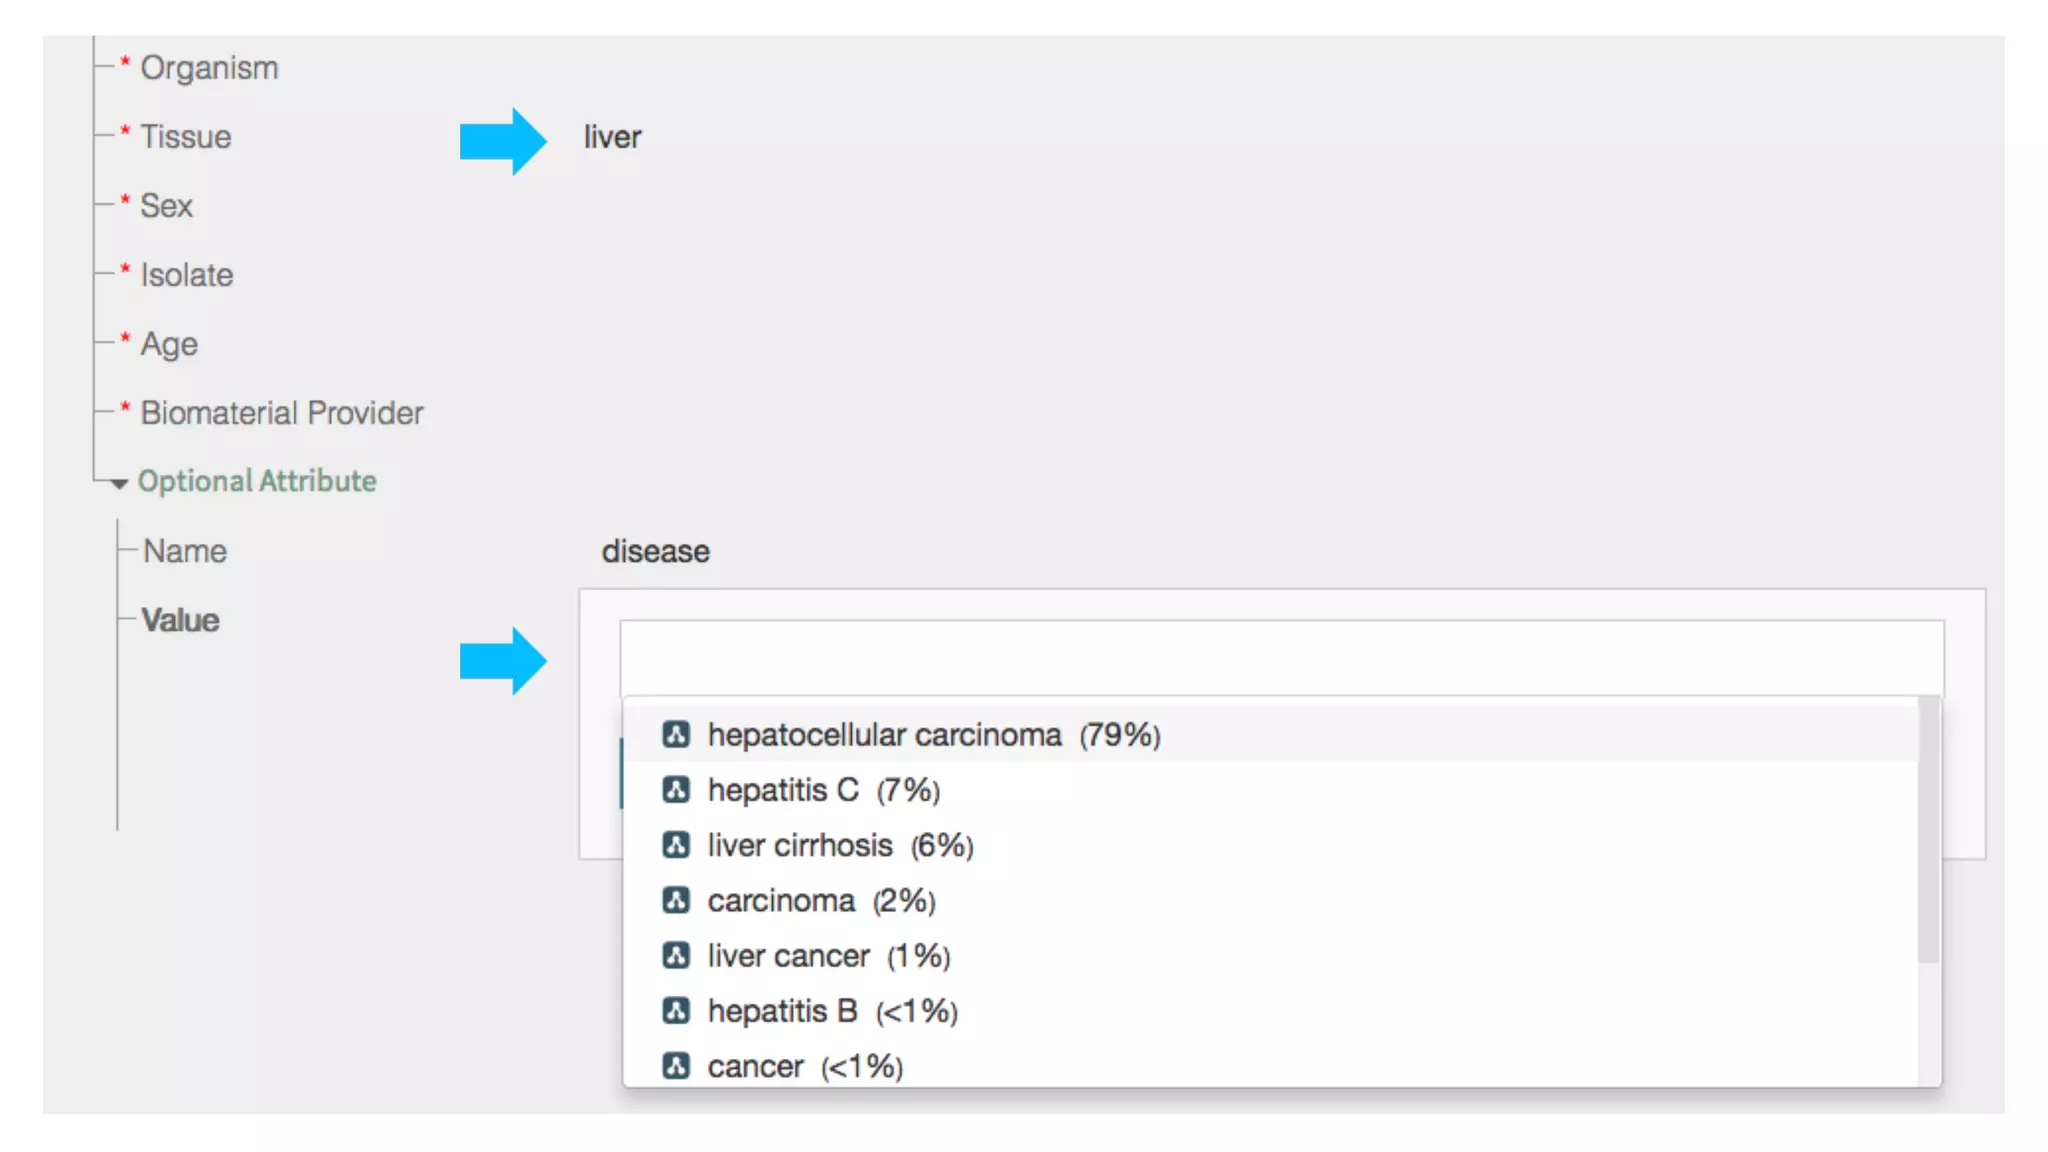Screen dimensions: 2048x1152
Task: Click the ontology icon beside liver cirrhosis
Action: (676, 845)
